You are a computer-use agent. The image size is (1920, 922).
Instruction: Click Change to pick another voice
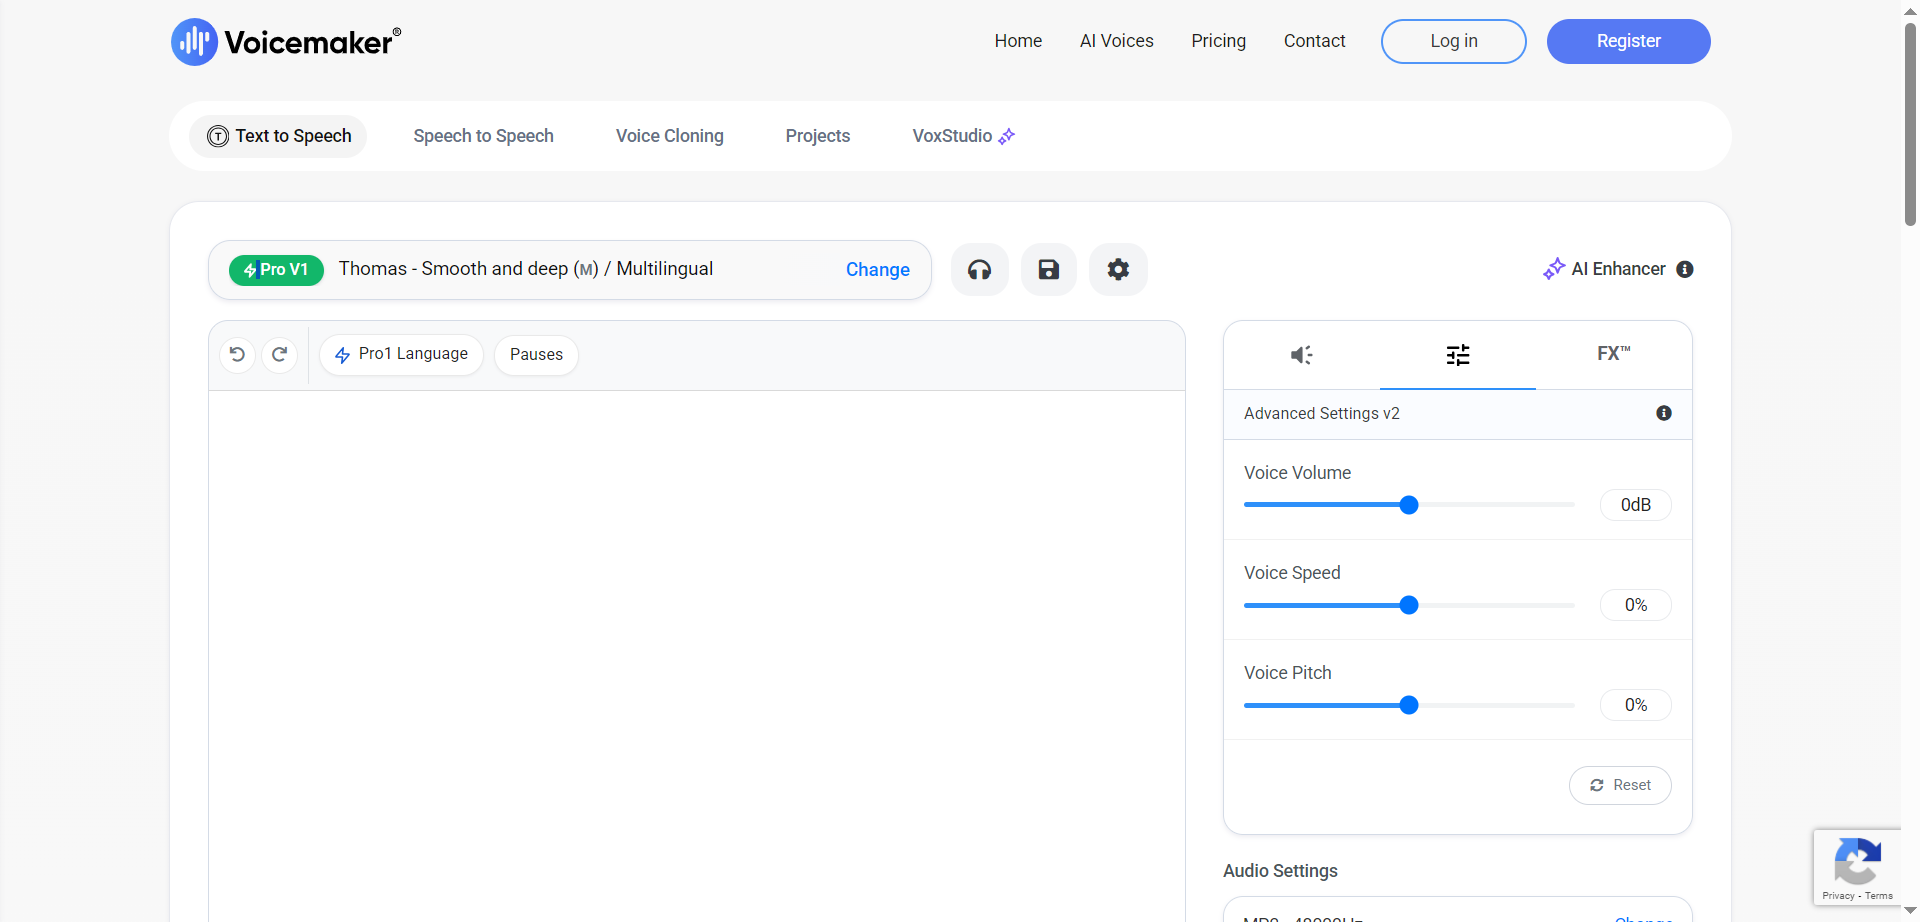click(878, 270)
